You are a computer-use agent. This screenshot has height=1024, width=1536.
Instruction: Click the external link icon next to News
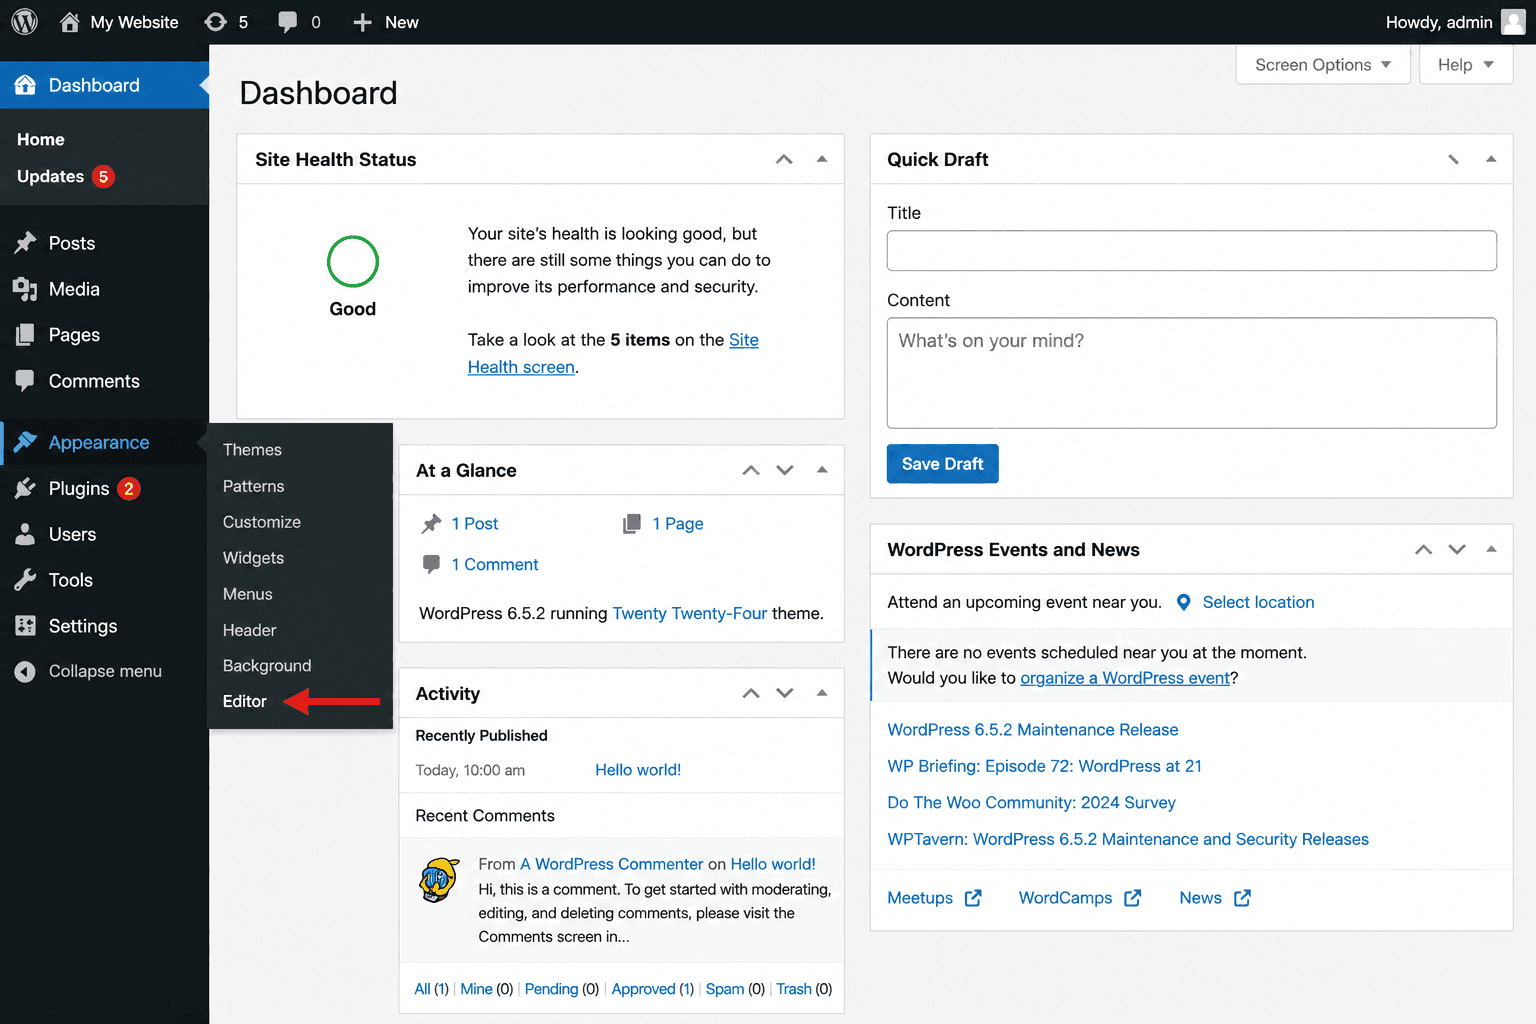coord(1242,898)
